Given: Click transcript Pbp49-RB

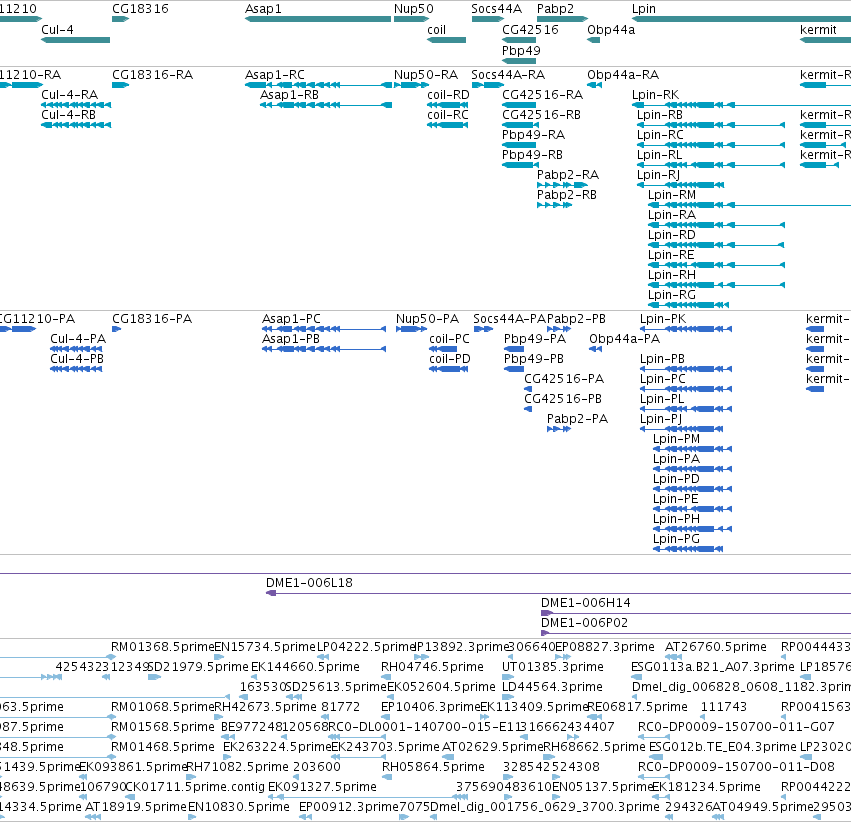Looking at the screenshot, I should 519,165.
